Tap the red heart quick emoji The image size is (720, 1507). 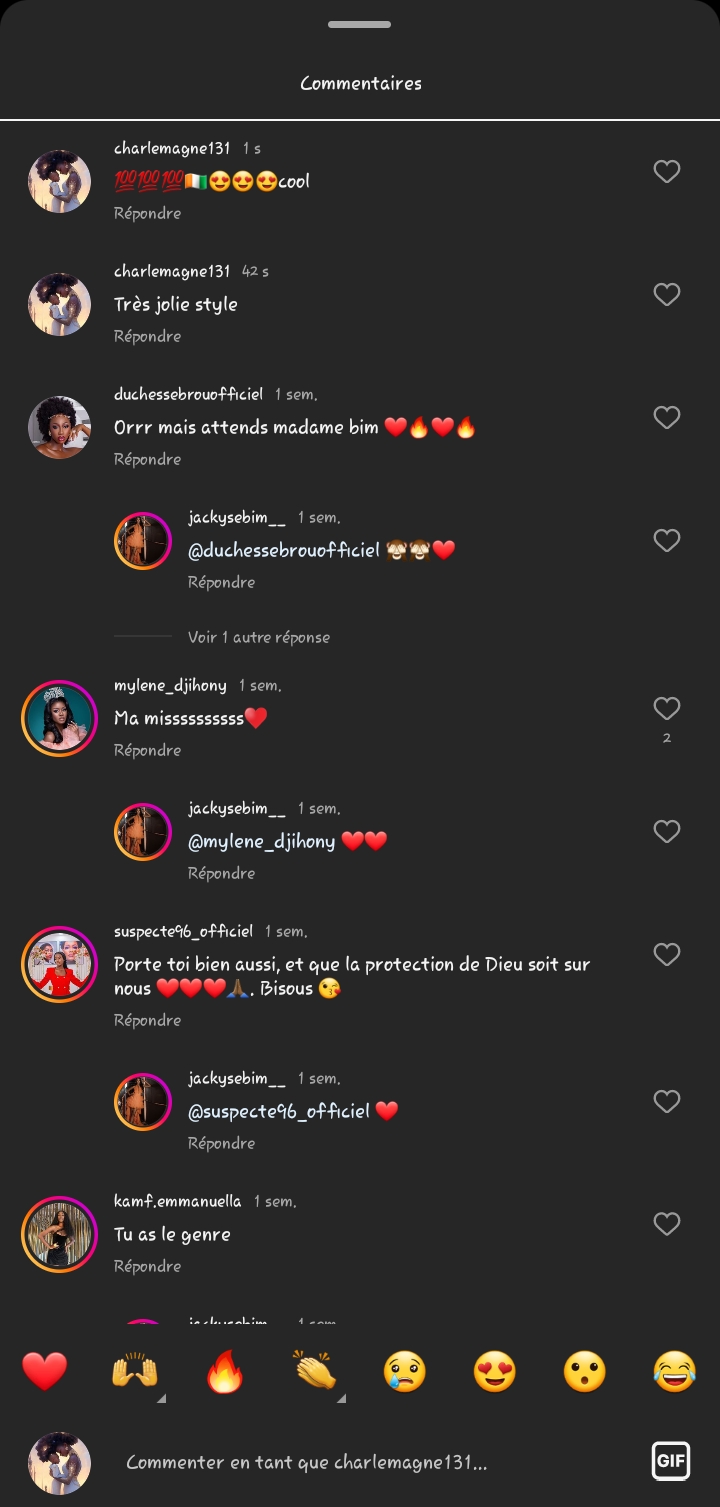click(45, 1371)
